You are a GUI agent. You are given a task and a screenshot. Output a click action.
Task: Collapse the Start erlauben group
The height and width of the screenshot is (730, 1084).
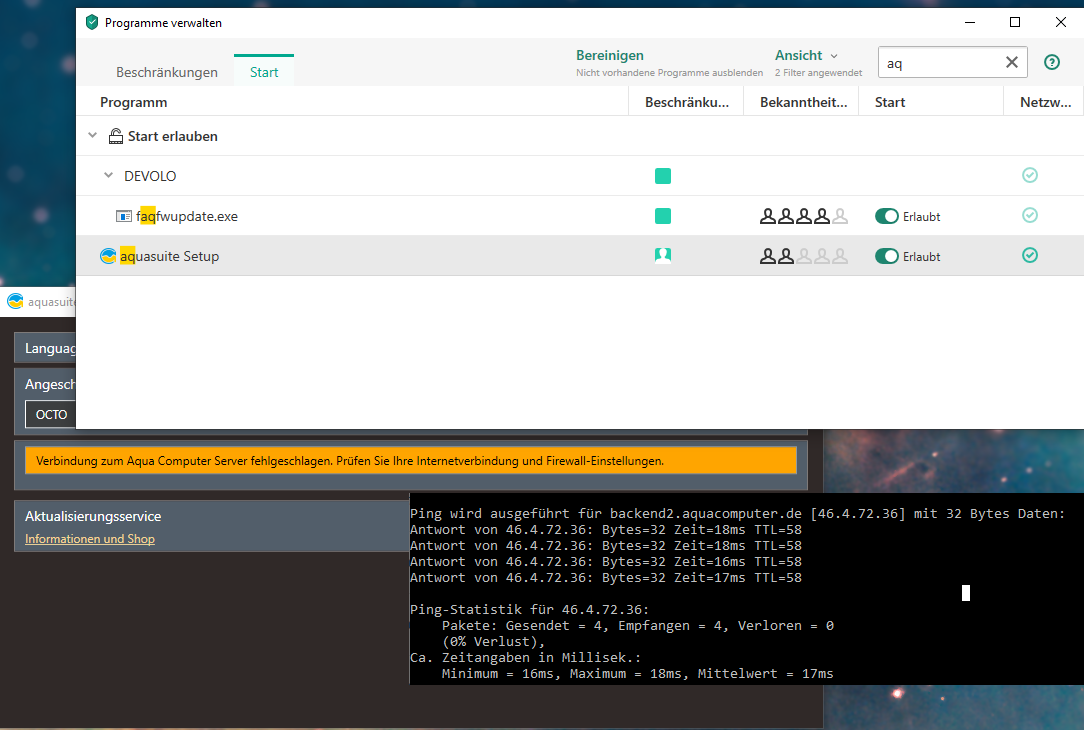pos(92,136)
